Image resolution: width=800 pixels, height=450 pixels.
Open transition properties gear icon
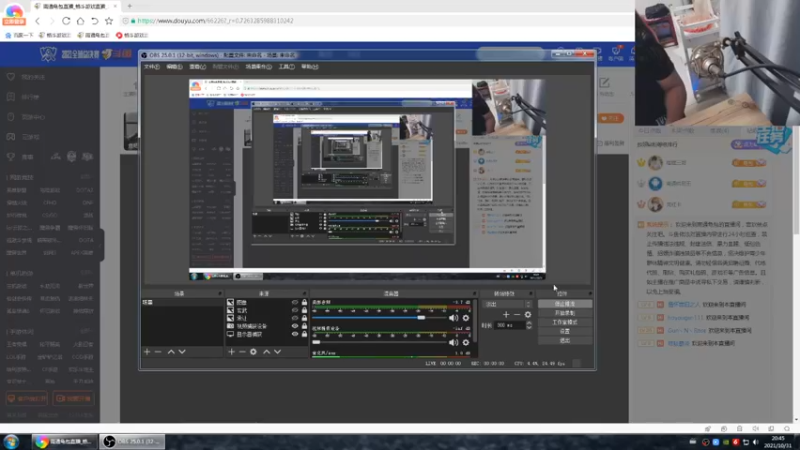coord(528,314)
